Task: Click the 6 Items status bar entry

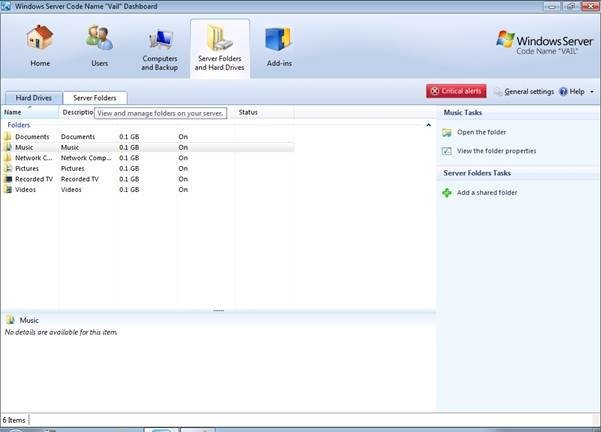Action: pos(14,420)
